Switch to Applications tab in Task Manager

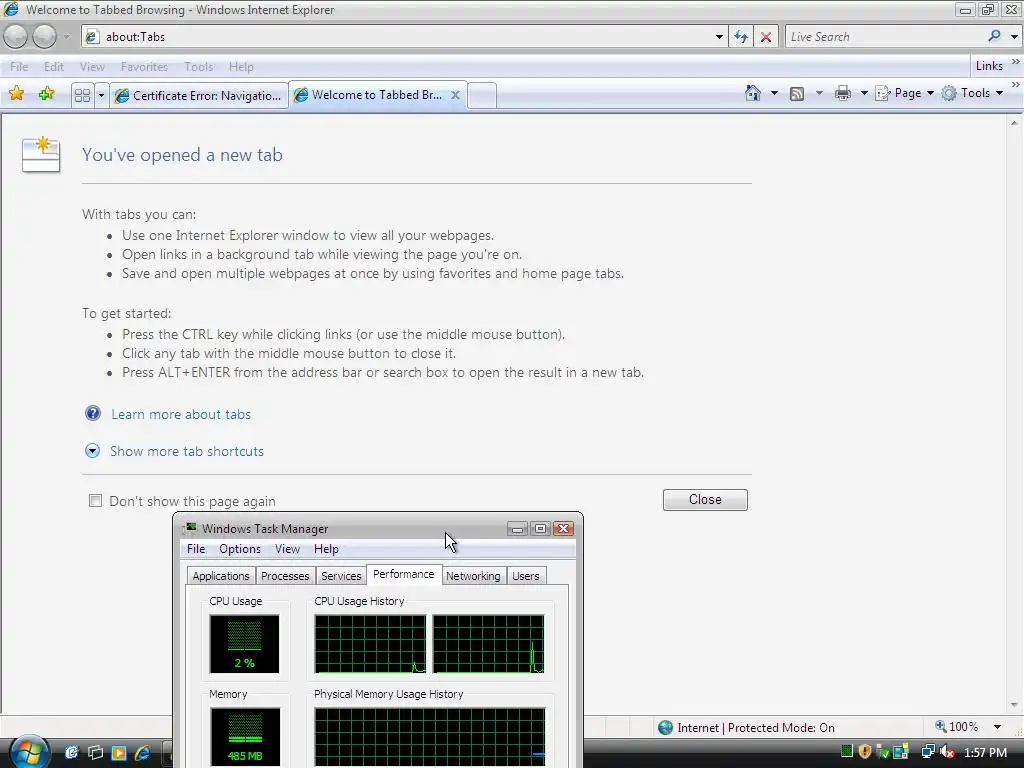click(221, 576)
